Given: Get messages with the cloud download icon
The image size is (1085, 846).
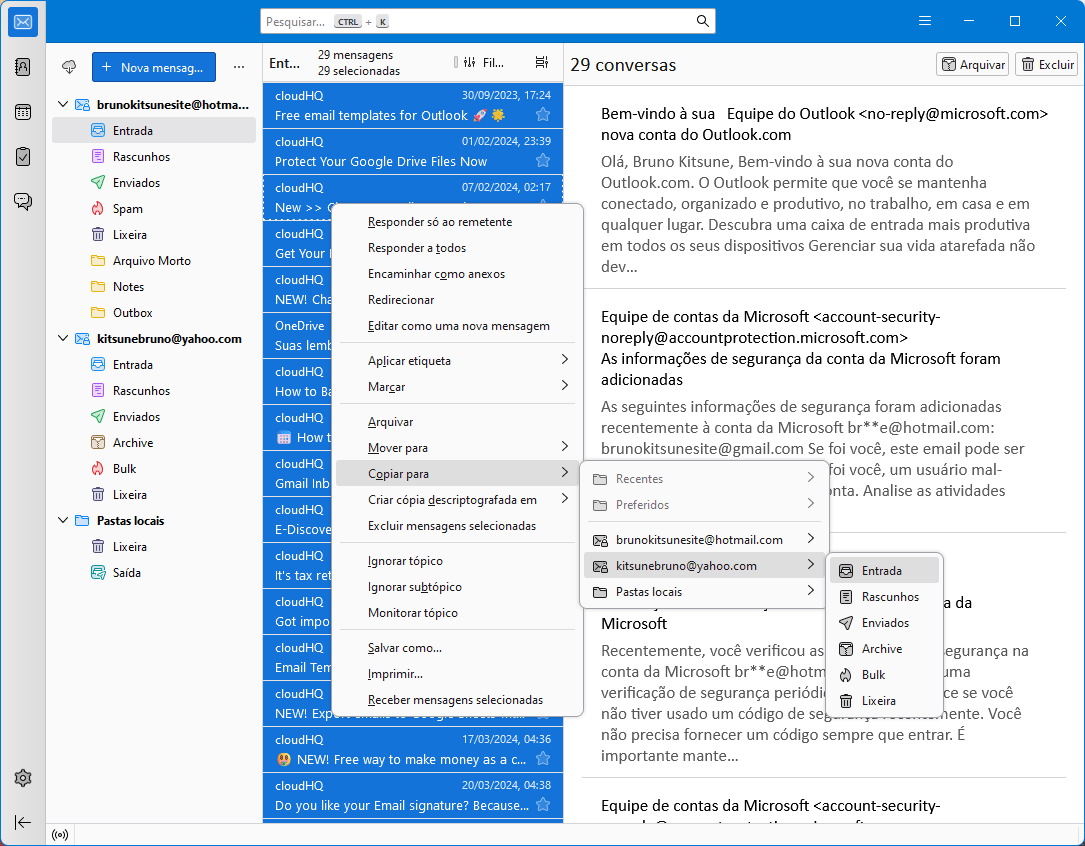Looking at the screenshot, I should click(69, 67).
